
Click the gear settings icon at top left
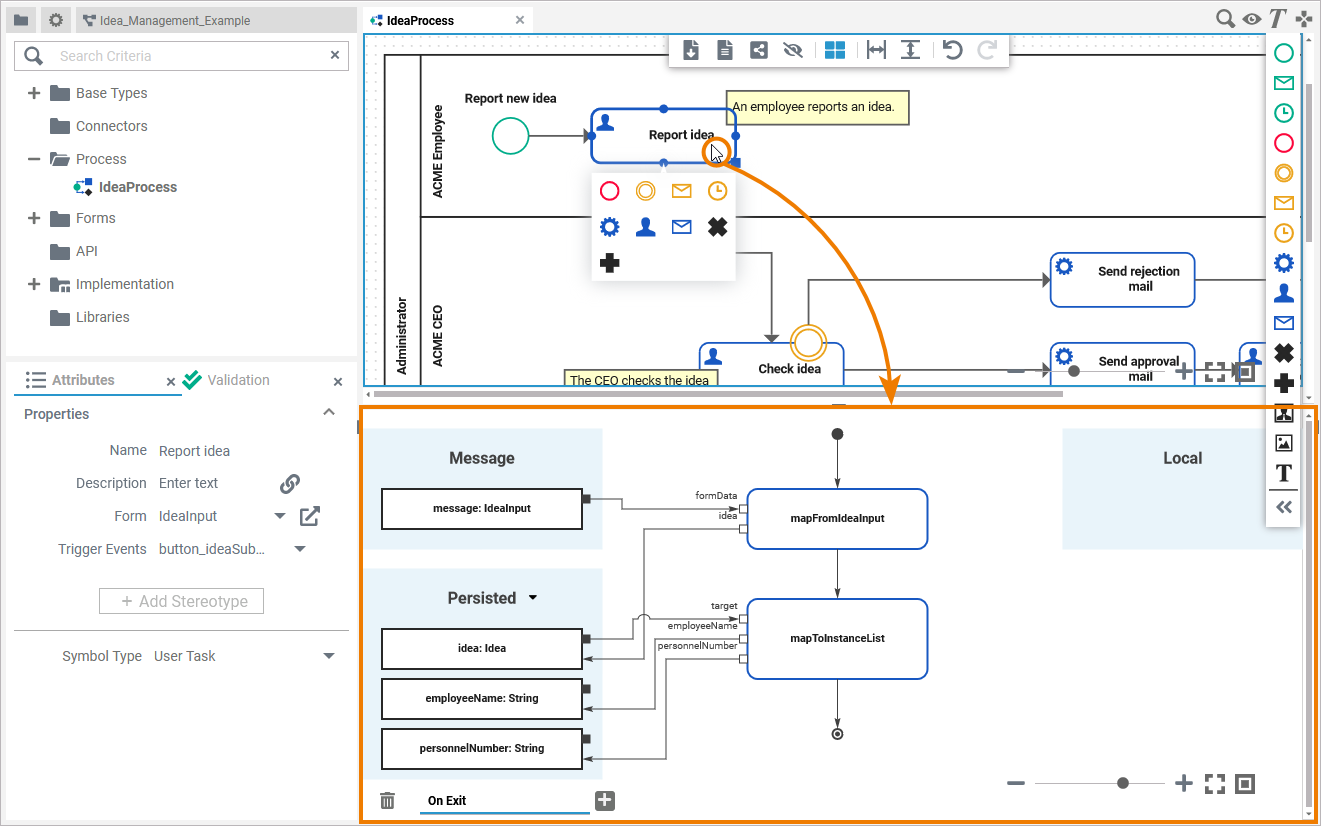(56, 20)
